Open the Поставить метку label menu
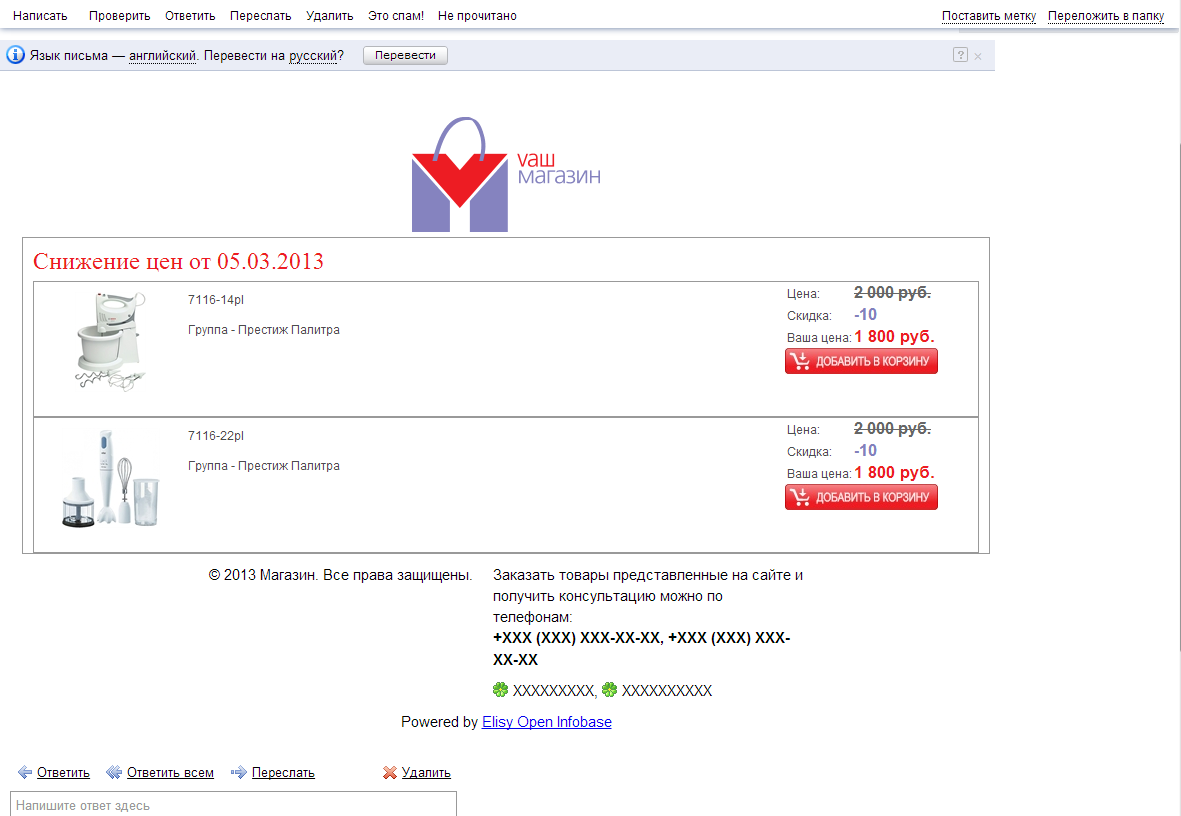 [x=988, y=16]
